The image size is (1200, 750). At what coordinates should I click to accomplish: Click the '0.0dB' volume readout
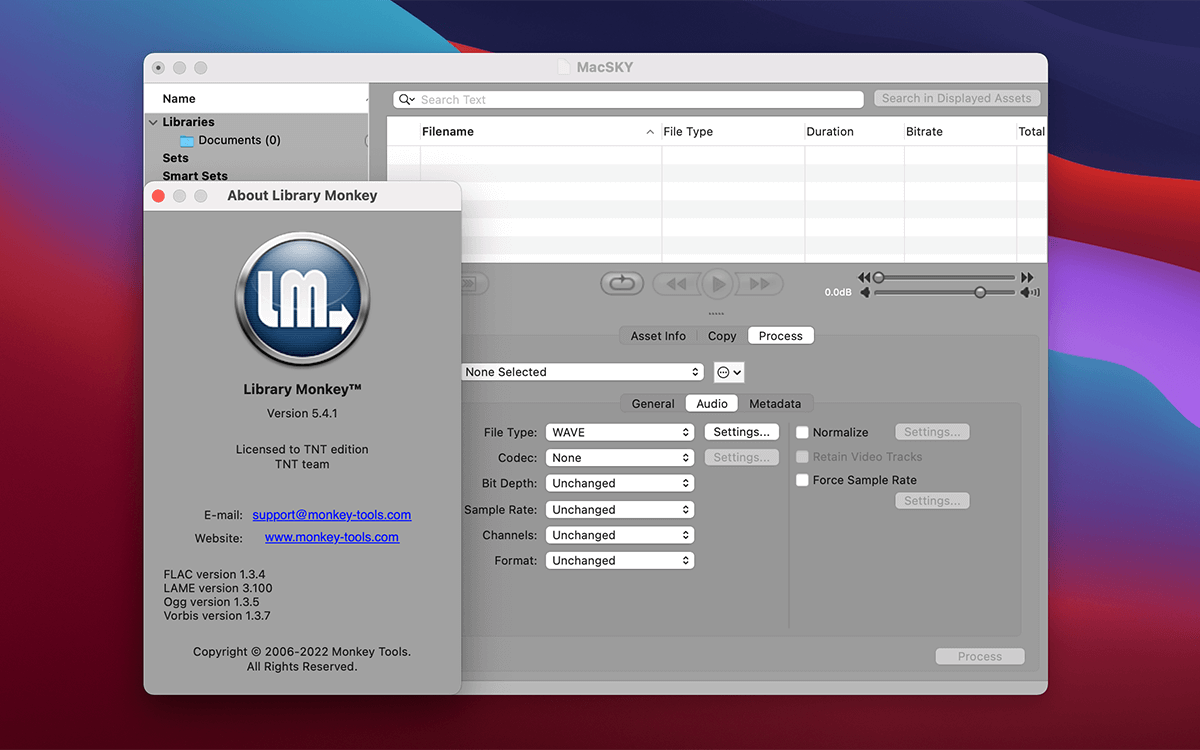838,293
